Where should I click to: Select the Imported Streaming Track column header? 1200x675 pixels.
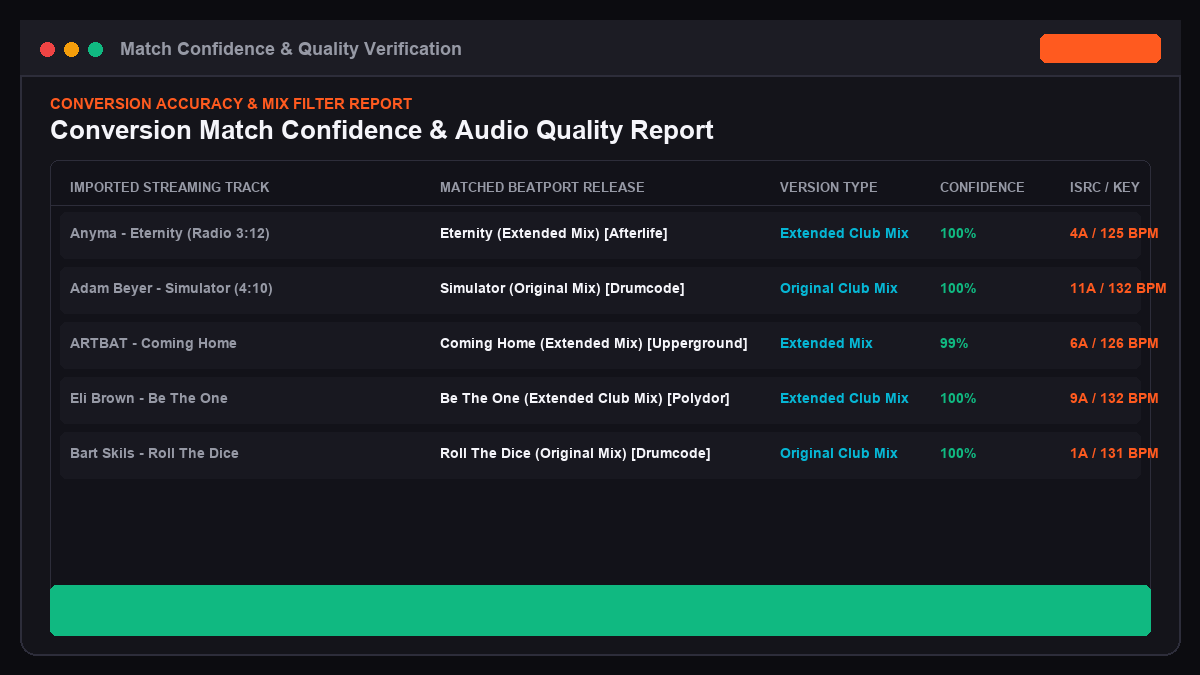pyautogui.click(x=170, y=187)
